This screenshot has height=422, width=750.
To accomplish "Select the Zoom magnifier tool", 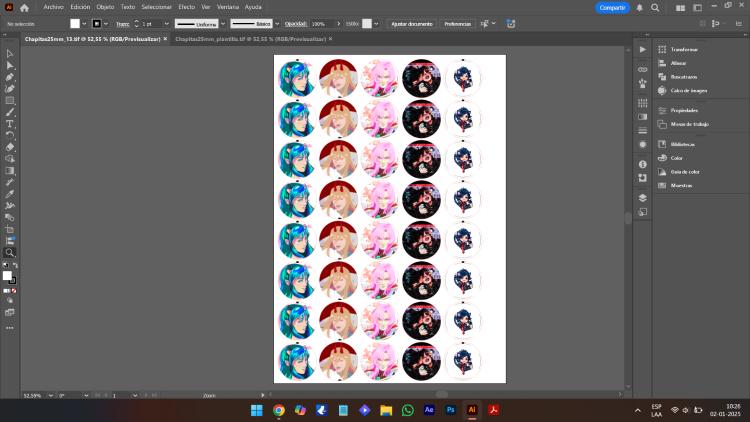I will (x=10, y=252).
